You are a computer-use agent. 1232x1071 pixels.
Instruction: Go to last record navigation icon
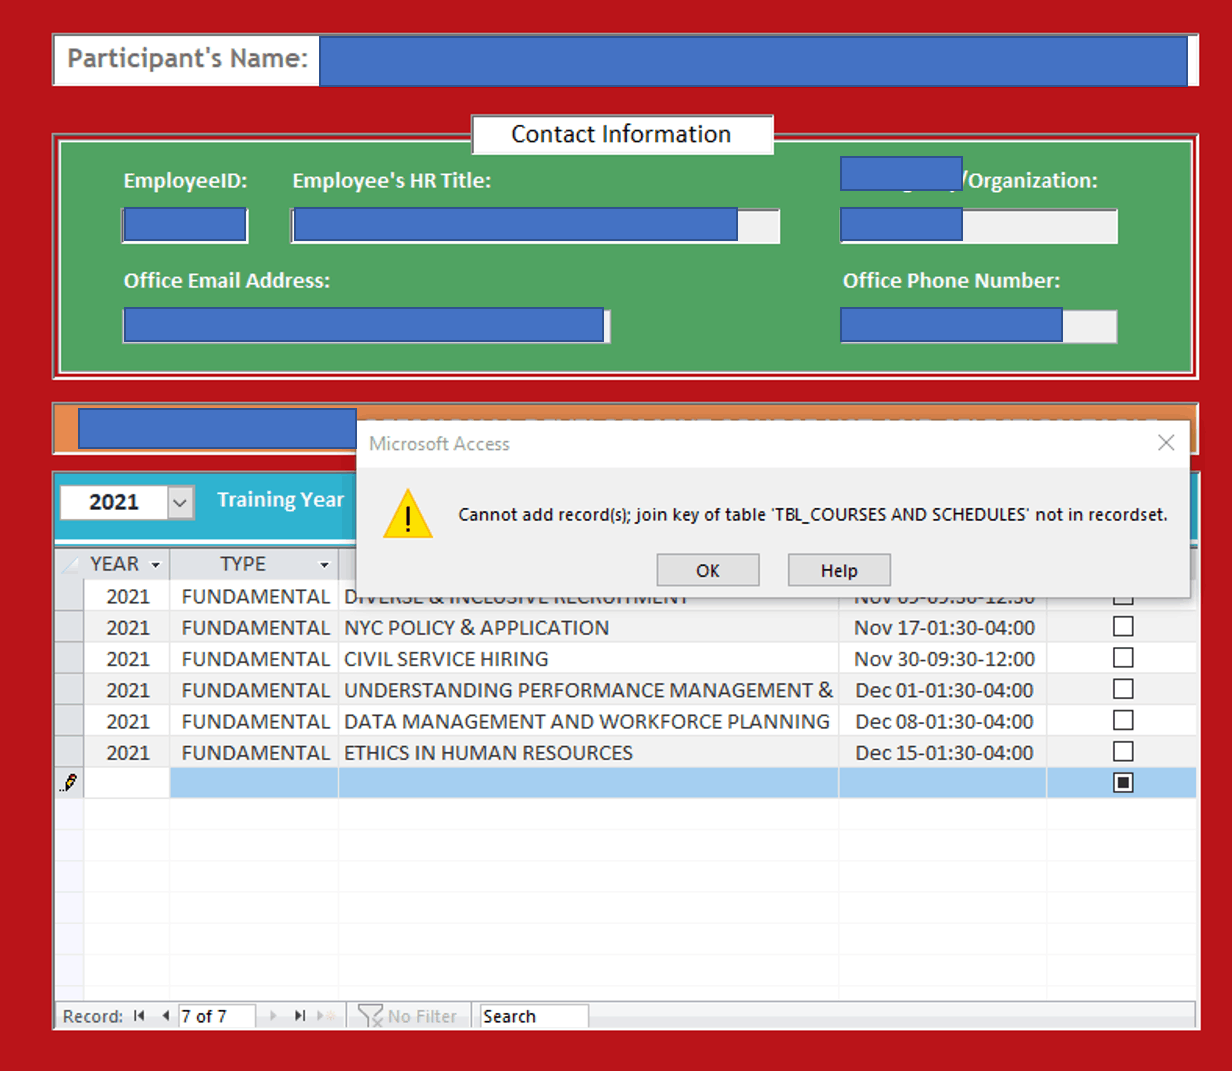coord(299,1016)
